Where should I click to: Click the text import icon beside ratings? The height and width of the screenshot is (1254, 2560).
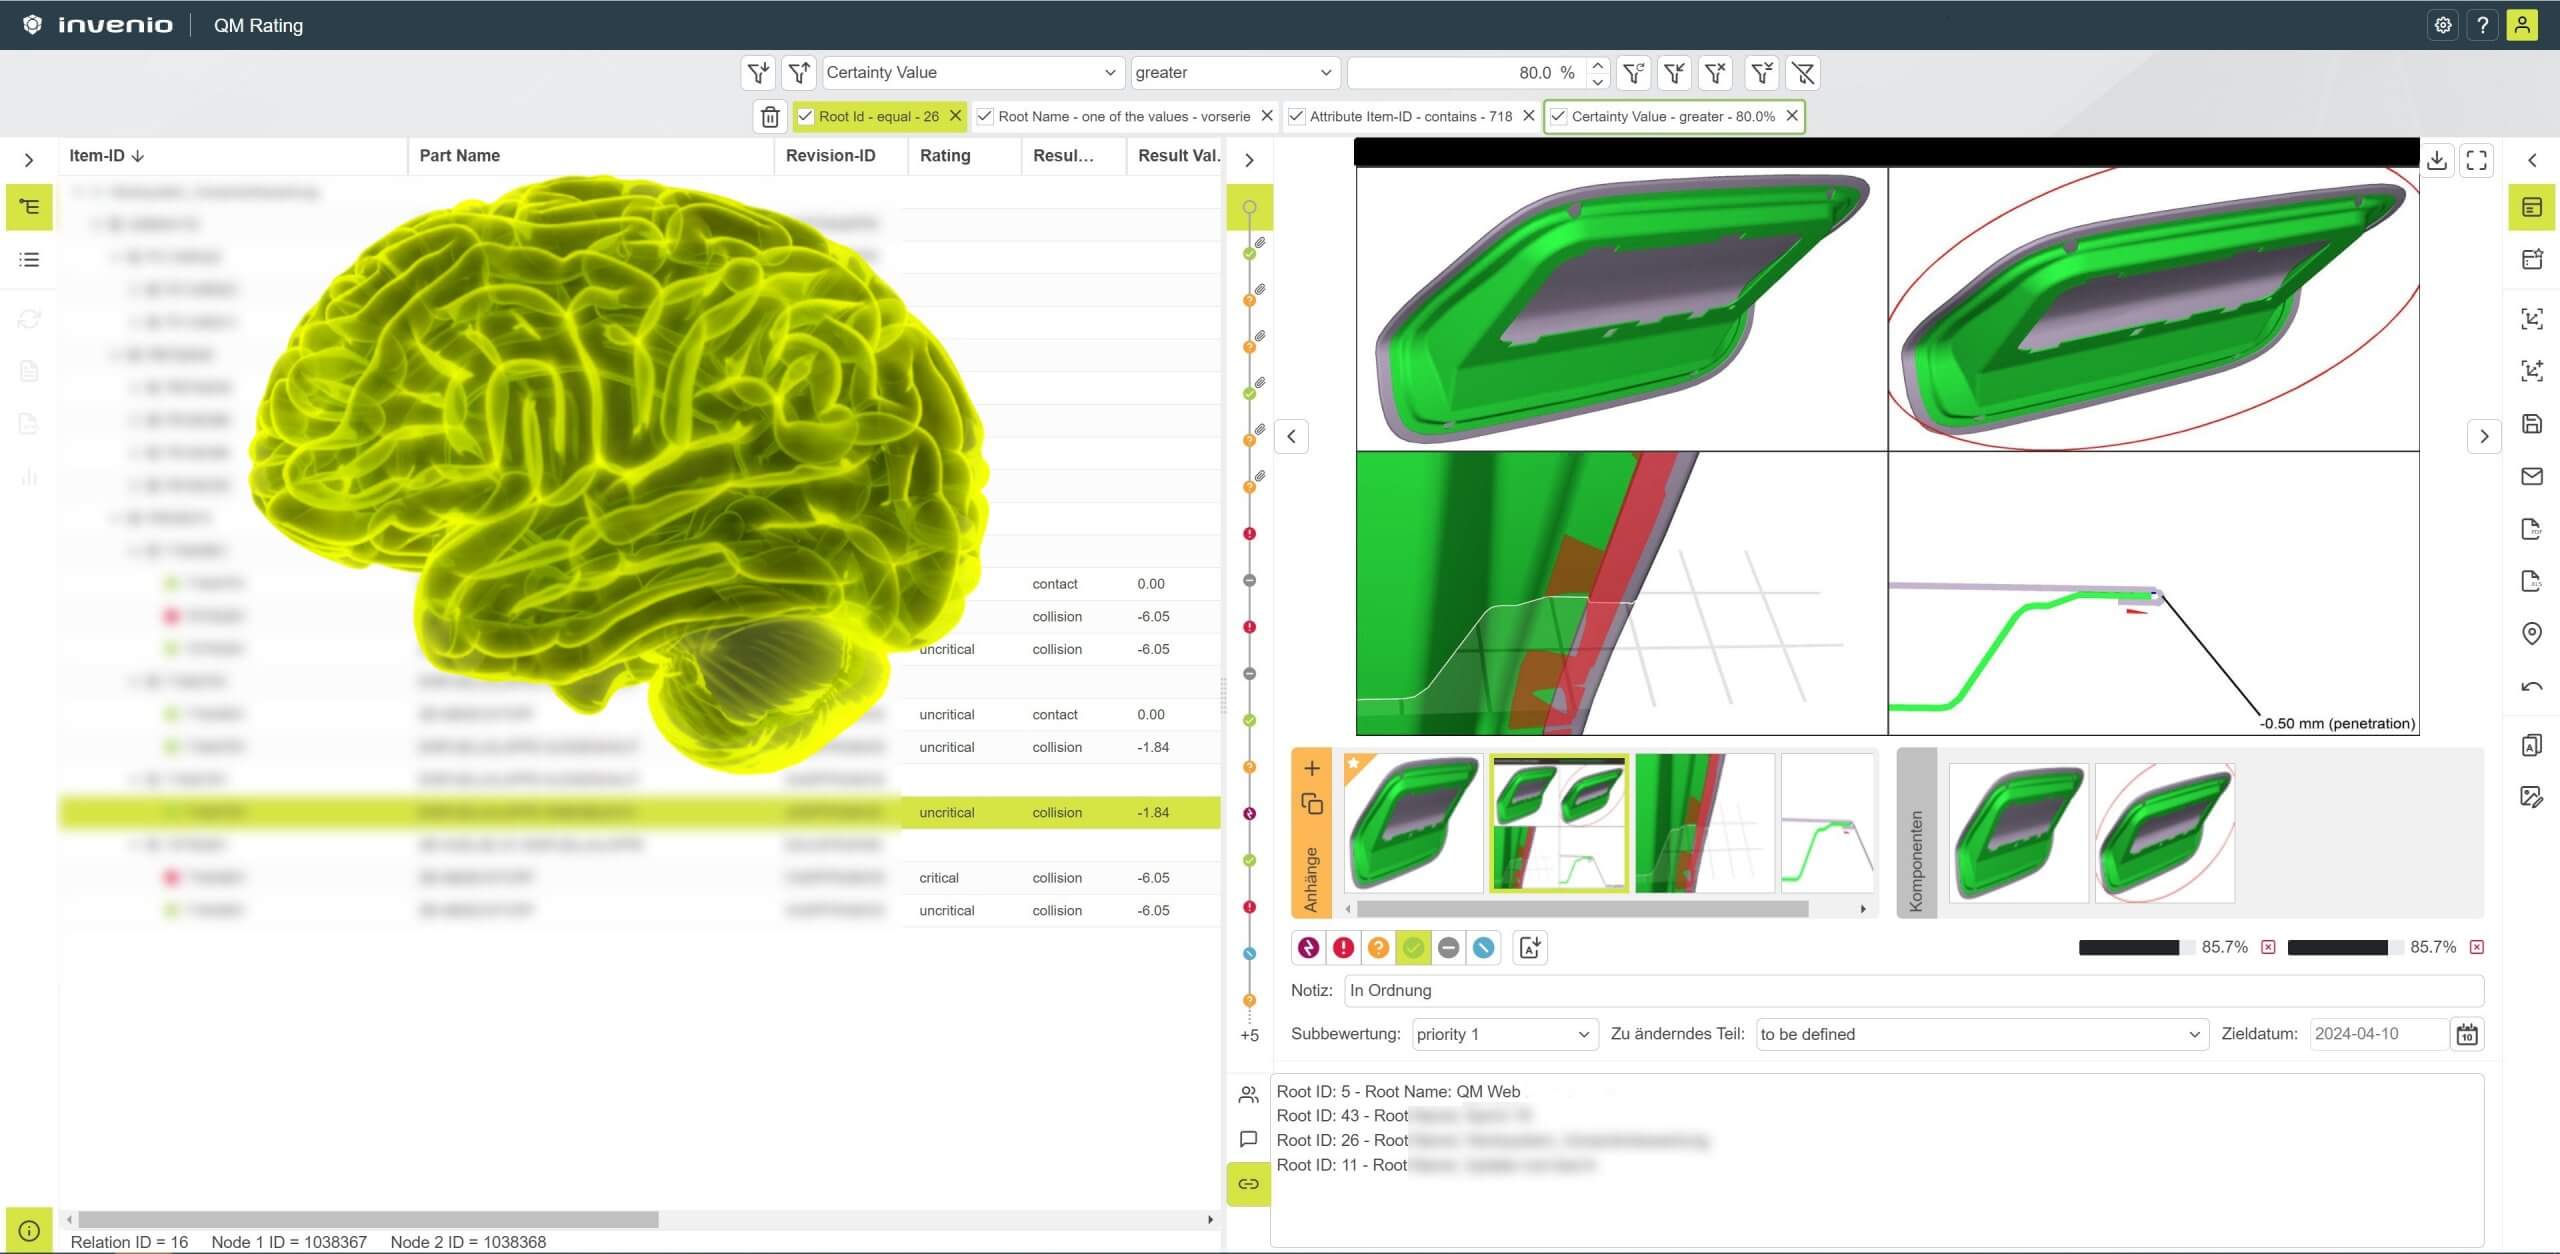pyautogui.click(x=1530, y=947)
